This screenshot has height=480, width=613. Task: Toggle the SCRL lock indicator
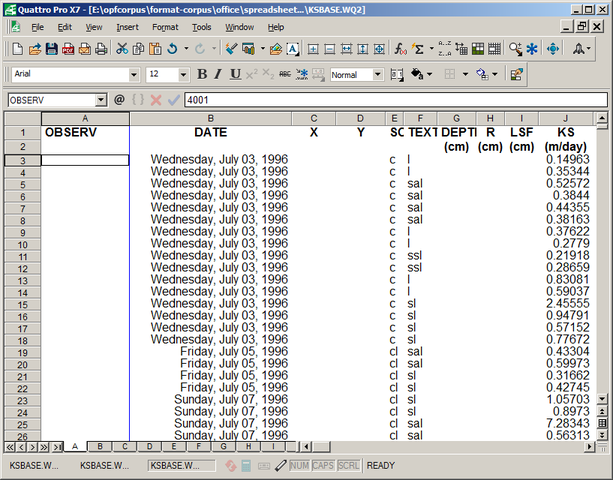pyautogui.click(x=348, y=466)
